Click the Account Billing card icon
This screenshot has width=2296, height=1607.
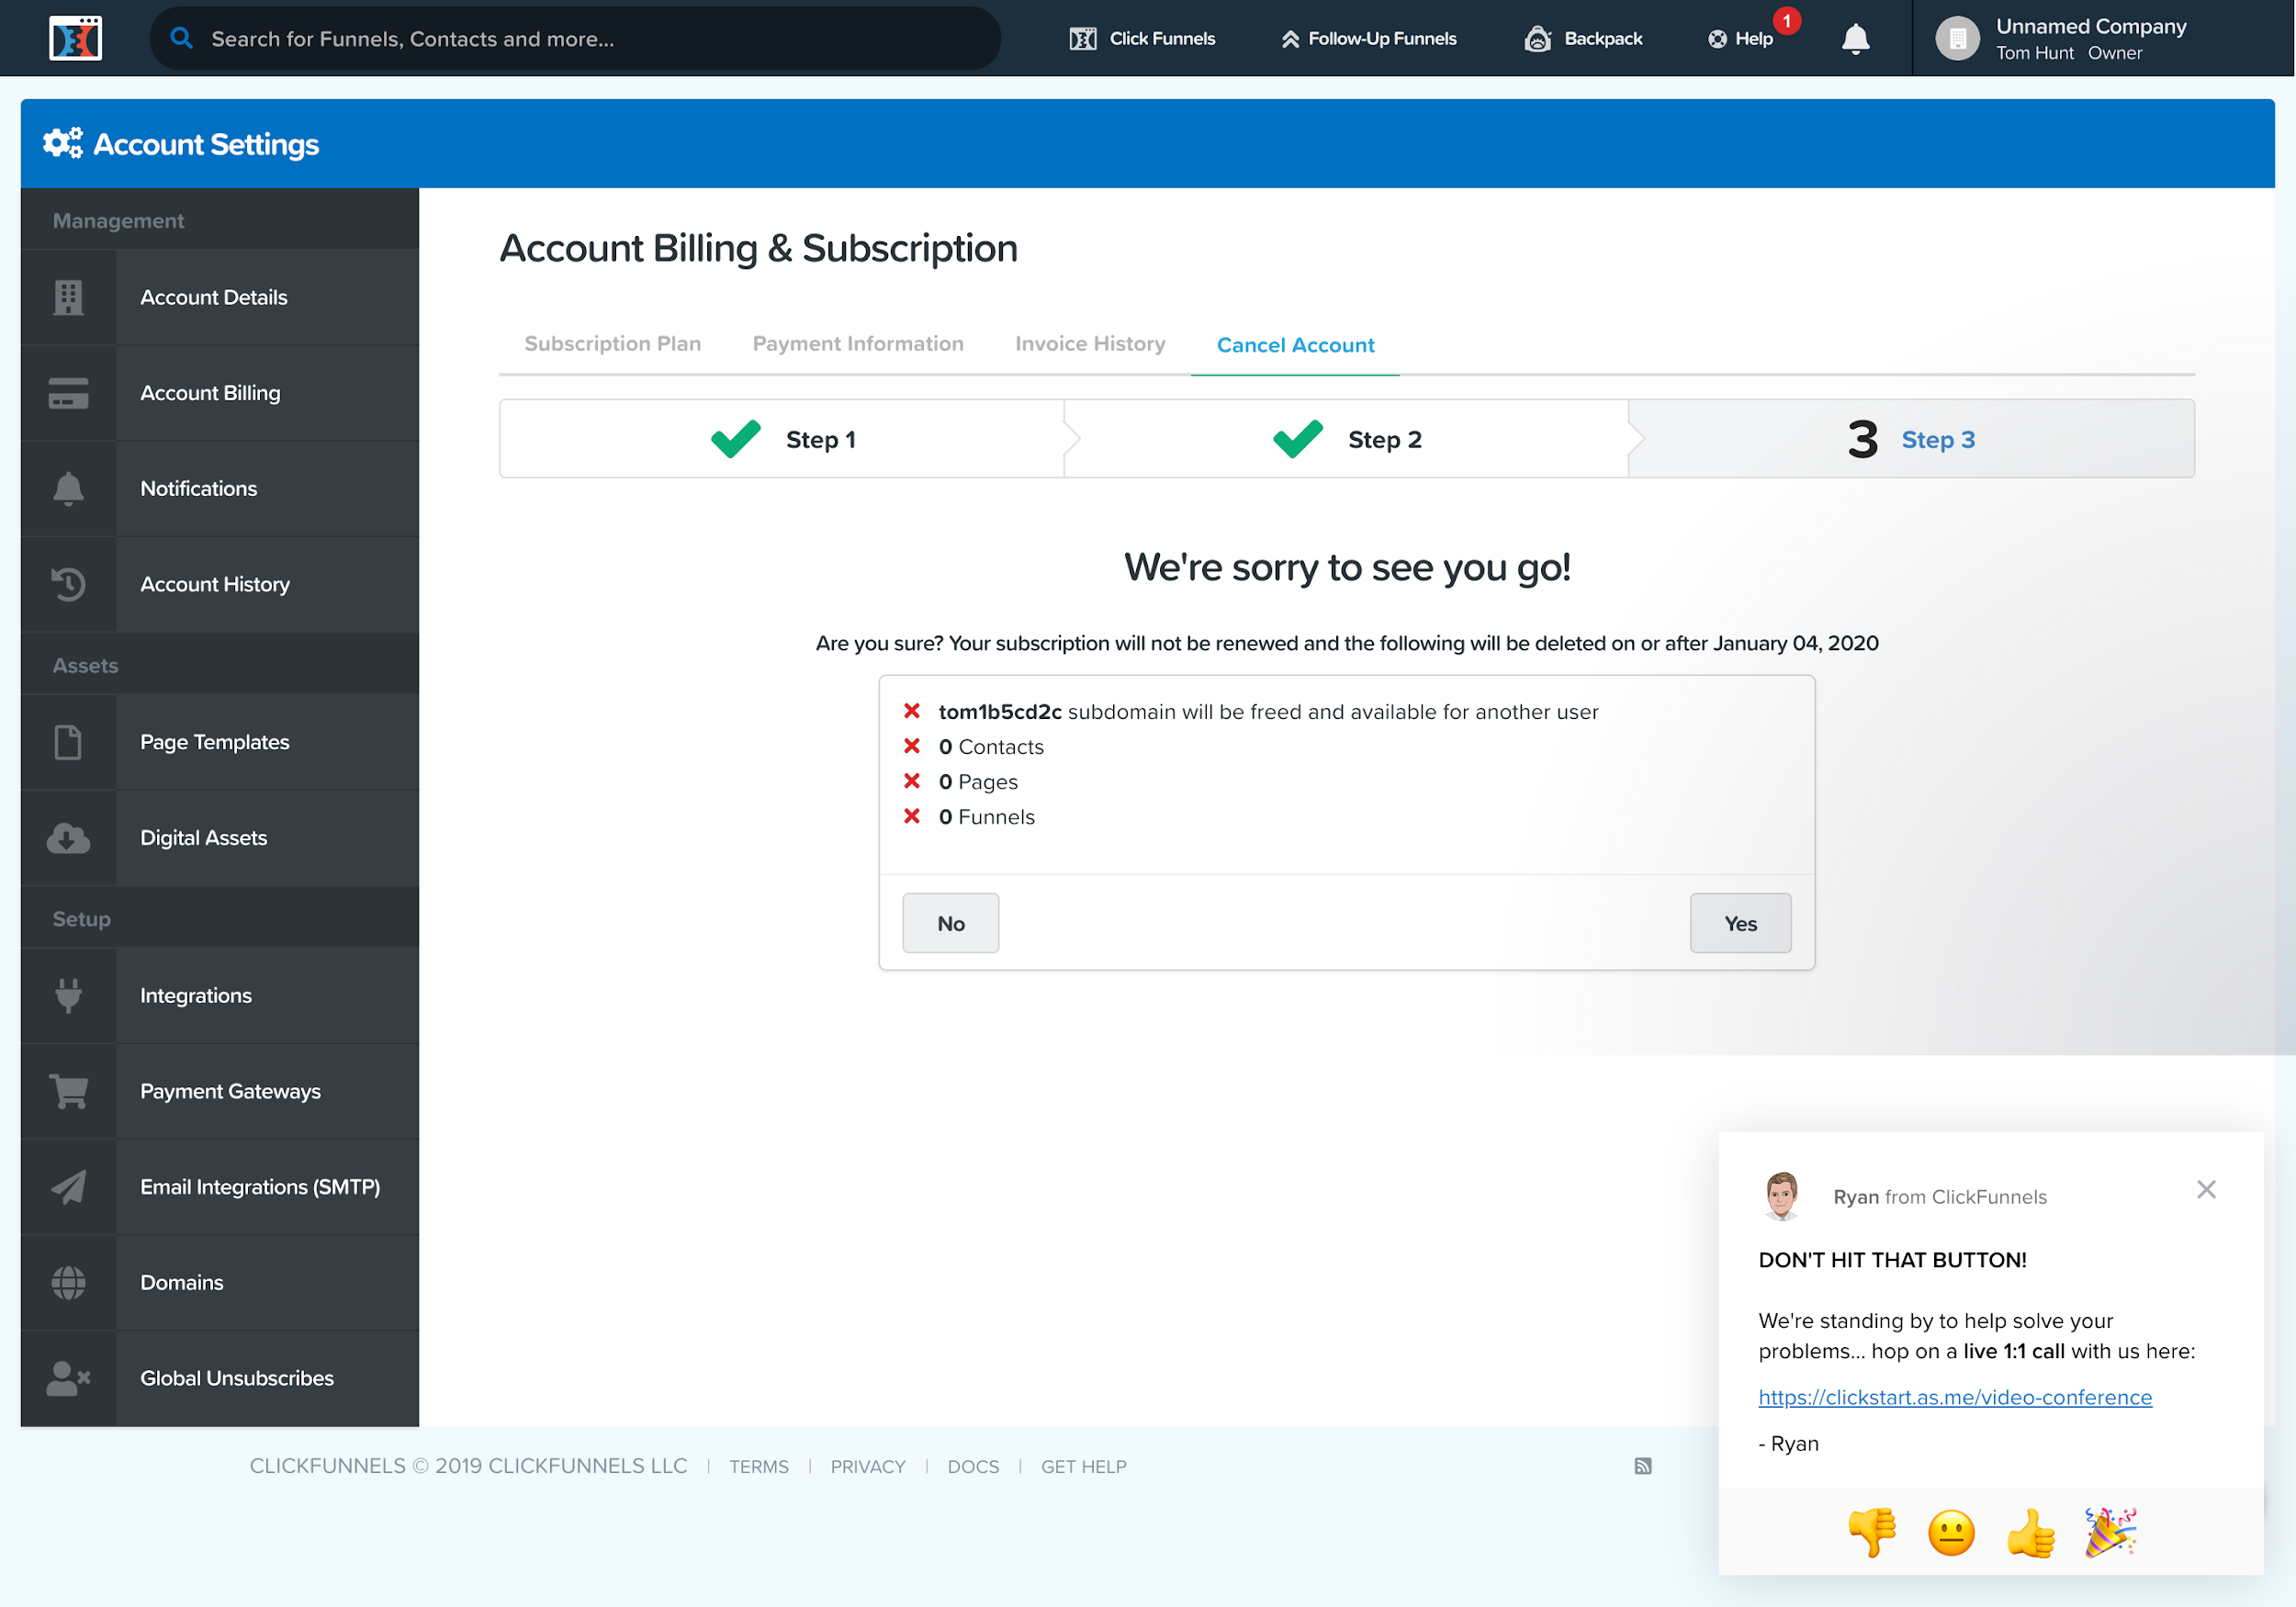click(x=68, y=393)
